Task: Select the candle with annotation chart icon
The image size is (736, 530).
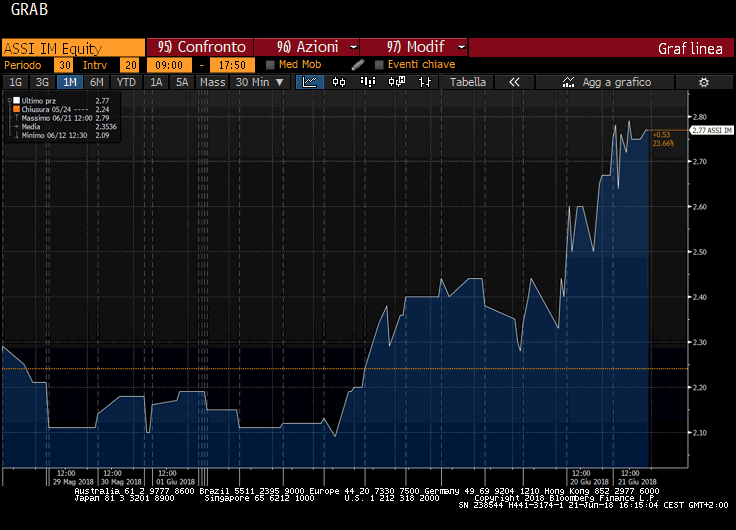Action: (397, 82)
